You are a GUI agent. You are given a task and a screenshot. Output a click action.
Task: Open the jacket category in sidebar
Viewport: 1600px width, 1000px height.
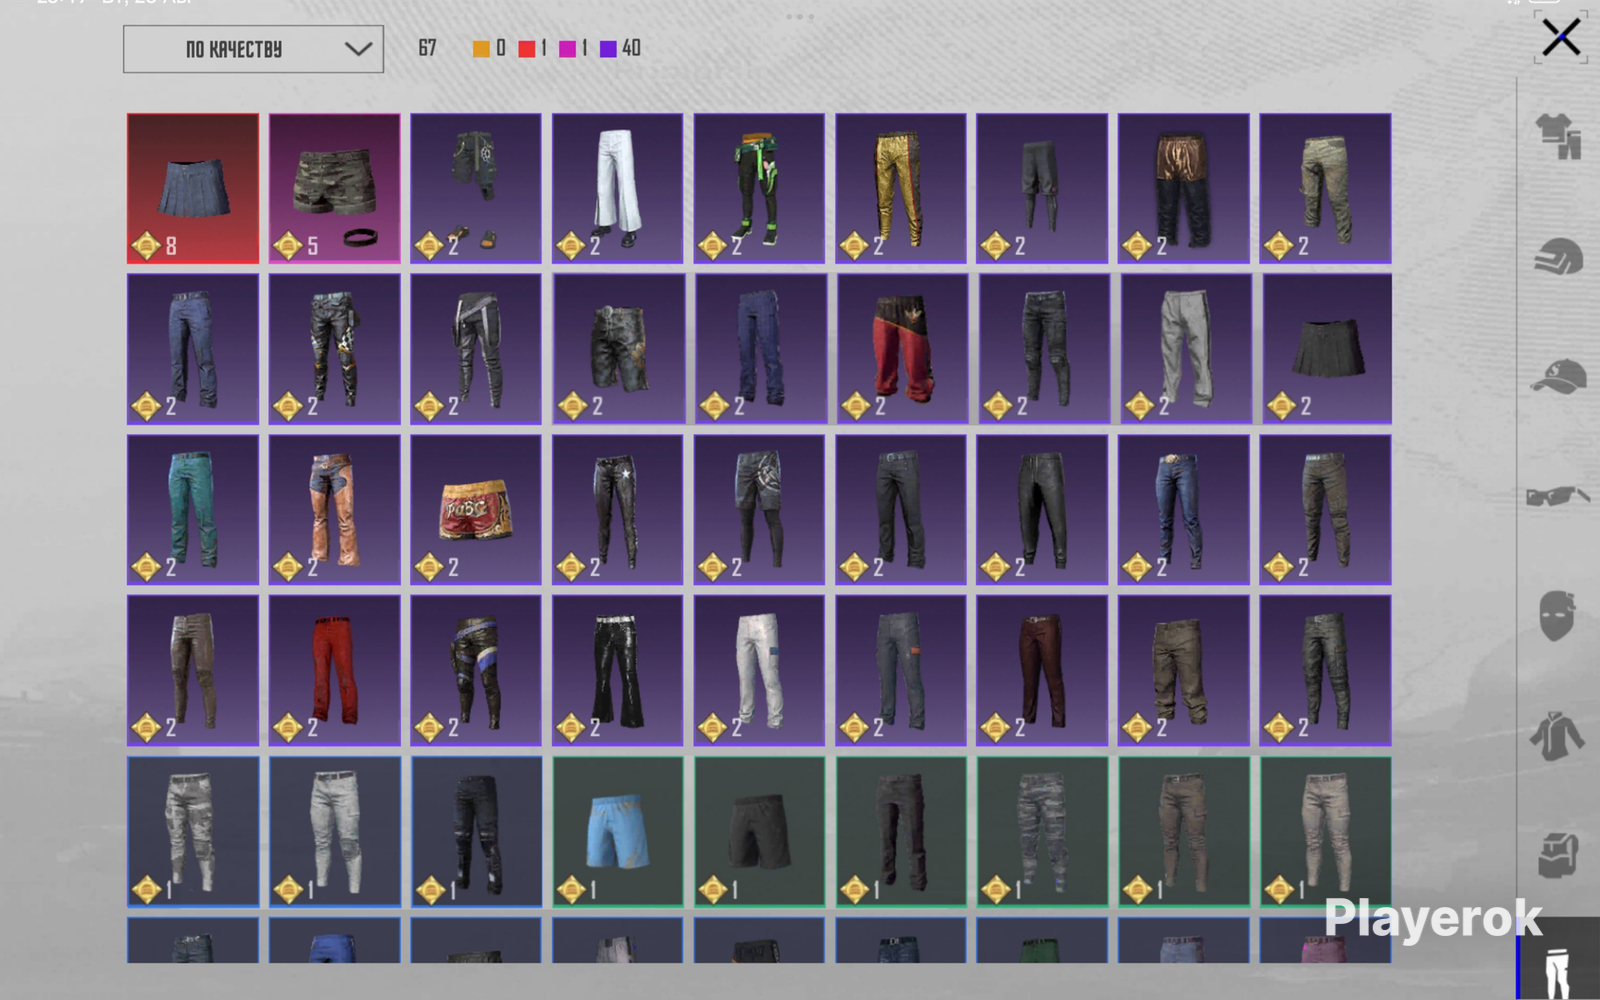[1558, 736]
